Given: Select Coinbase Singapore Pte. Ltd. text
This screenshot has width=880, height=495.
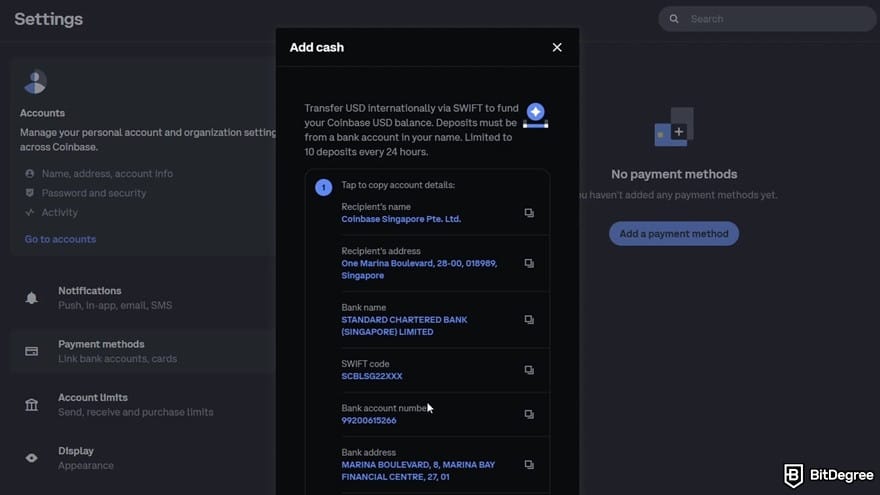Looking at the screenshot, I should [x=401, y=219].
